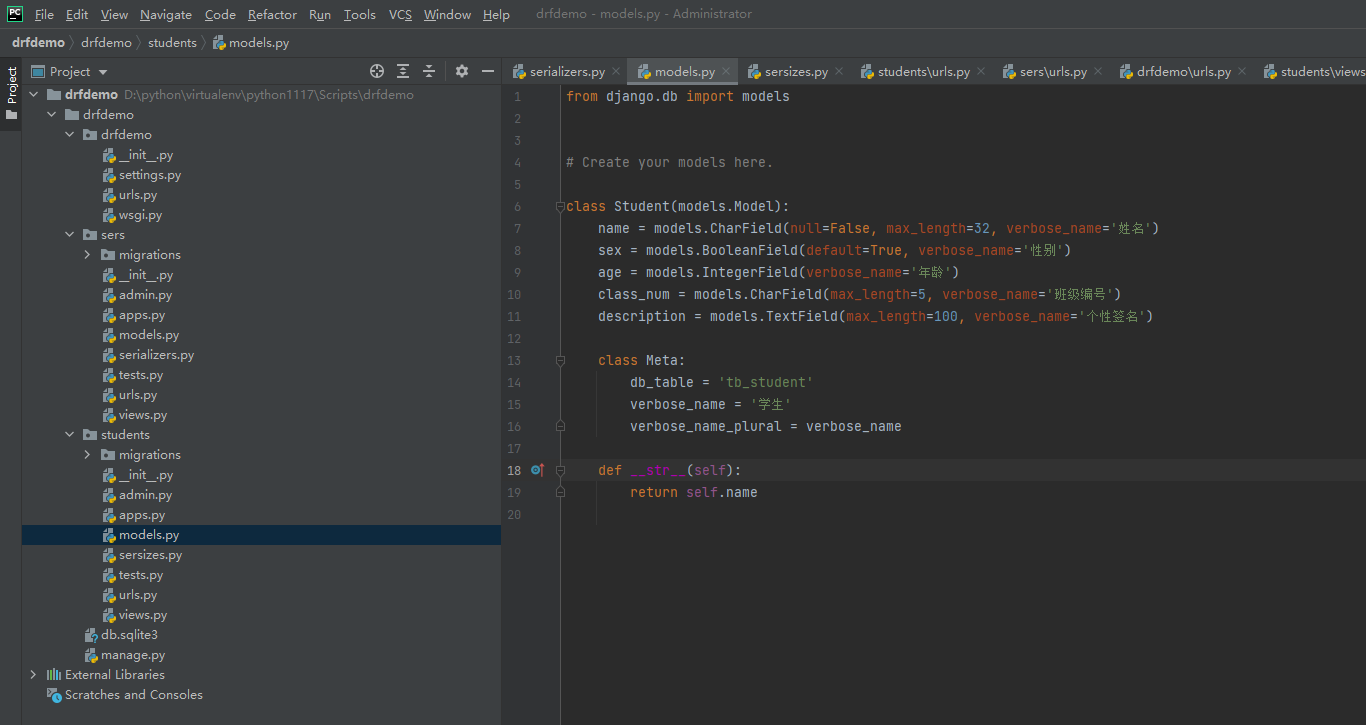
Task: Click the bookmark icon below Project tab
Action: pos(11,115)
